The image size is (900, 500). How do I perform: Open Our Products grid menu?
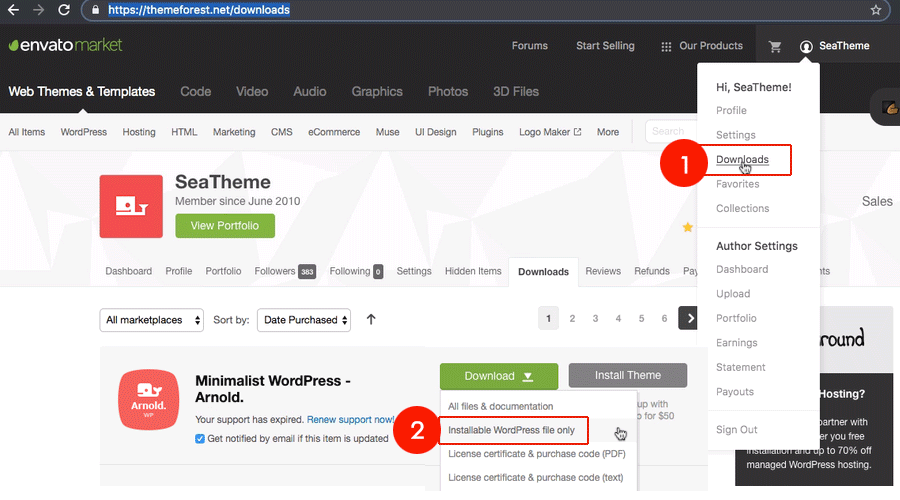point(702,46)
